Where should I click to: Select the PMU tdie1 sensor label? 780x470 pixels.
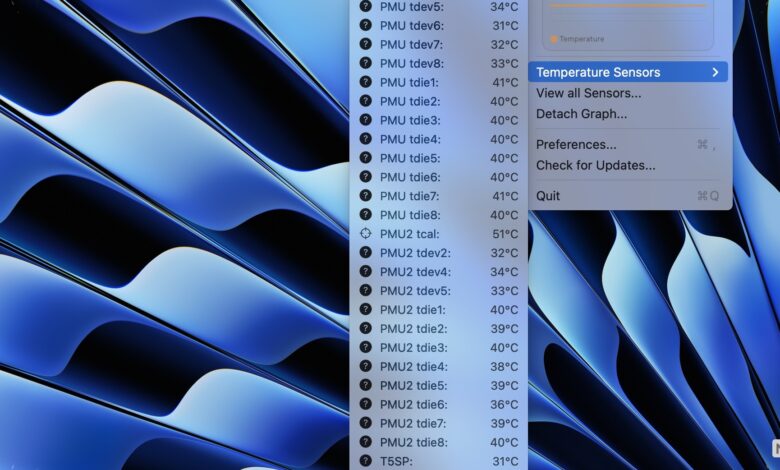coord(409,82)
